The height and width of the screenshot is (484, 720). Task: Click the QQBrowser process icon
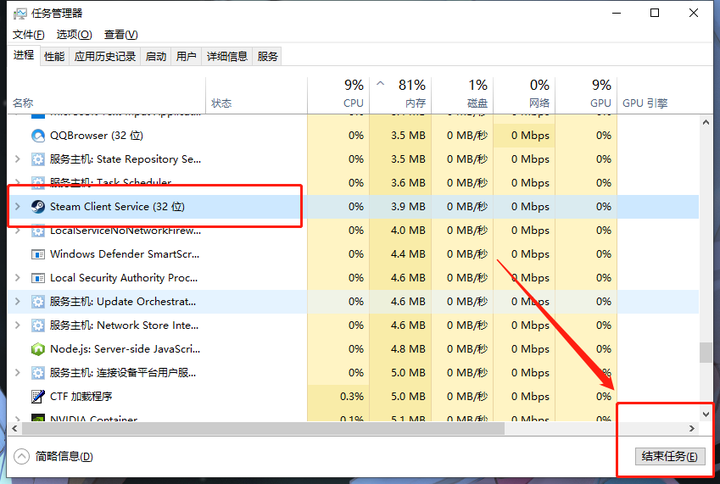[38, 135]
